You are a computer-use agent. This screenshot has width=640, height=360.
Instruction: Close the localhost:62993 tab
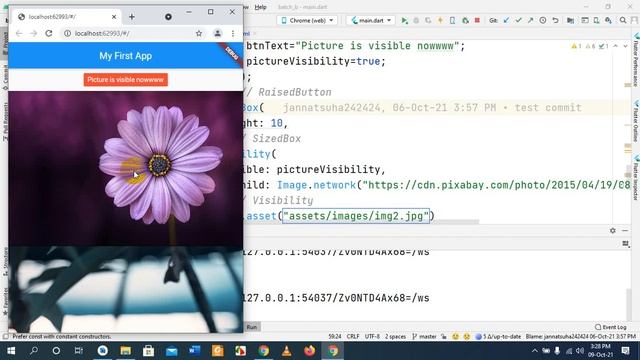click(x=114, y=17)
